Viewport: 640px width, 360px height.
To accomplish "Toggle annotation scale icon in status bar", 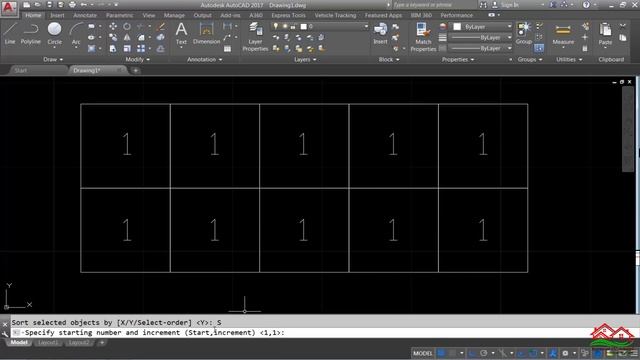I will click(x=553, y=353).
